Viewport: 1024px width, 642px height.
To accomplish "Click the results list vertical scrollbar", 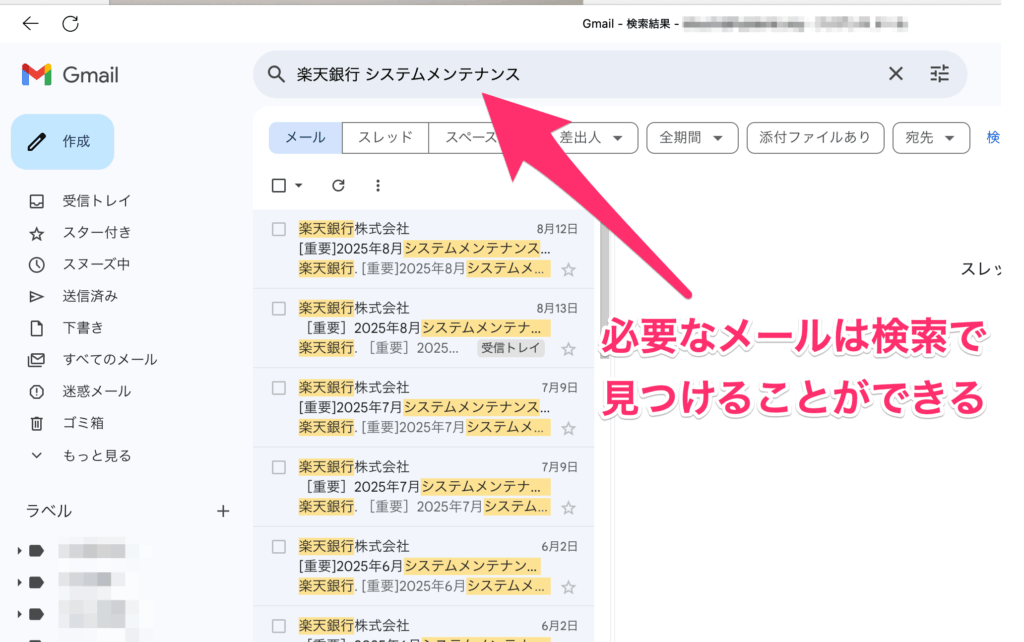I will click(604, 291).
